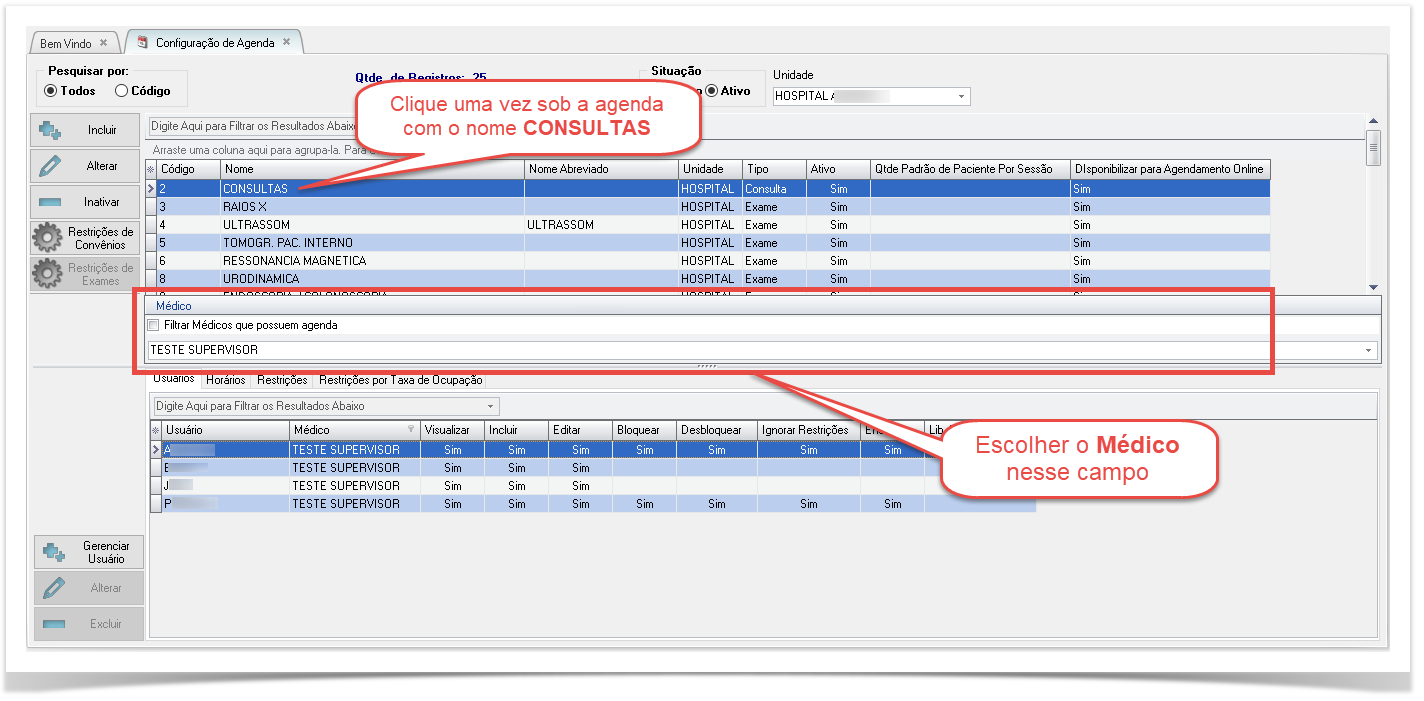Close the Bem Vindo tab
The image size is (1424, 701).
tap(103, 43)
